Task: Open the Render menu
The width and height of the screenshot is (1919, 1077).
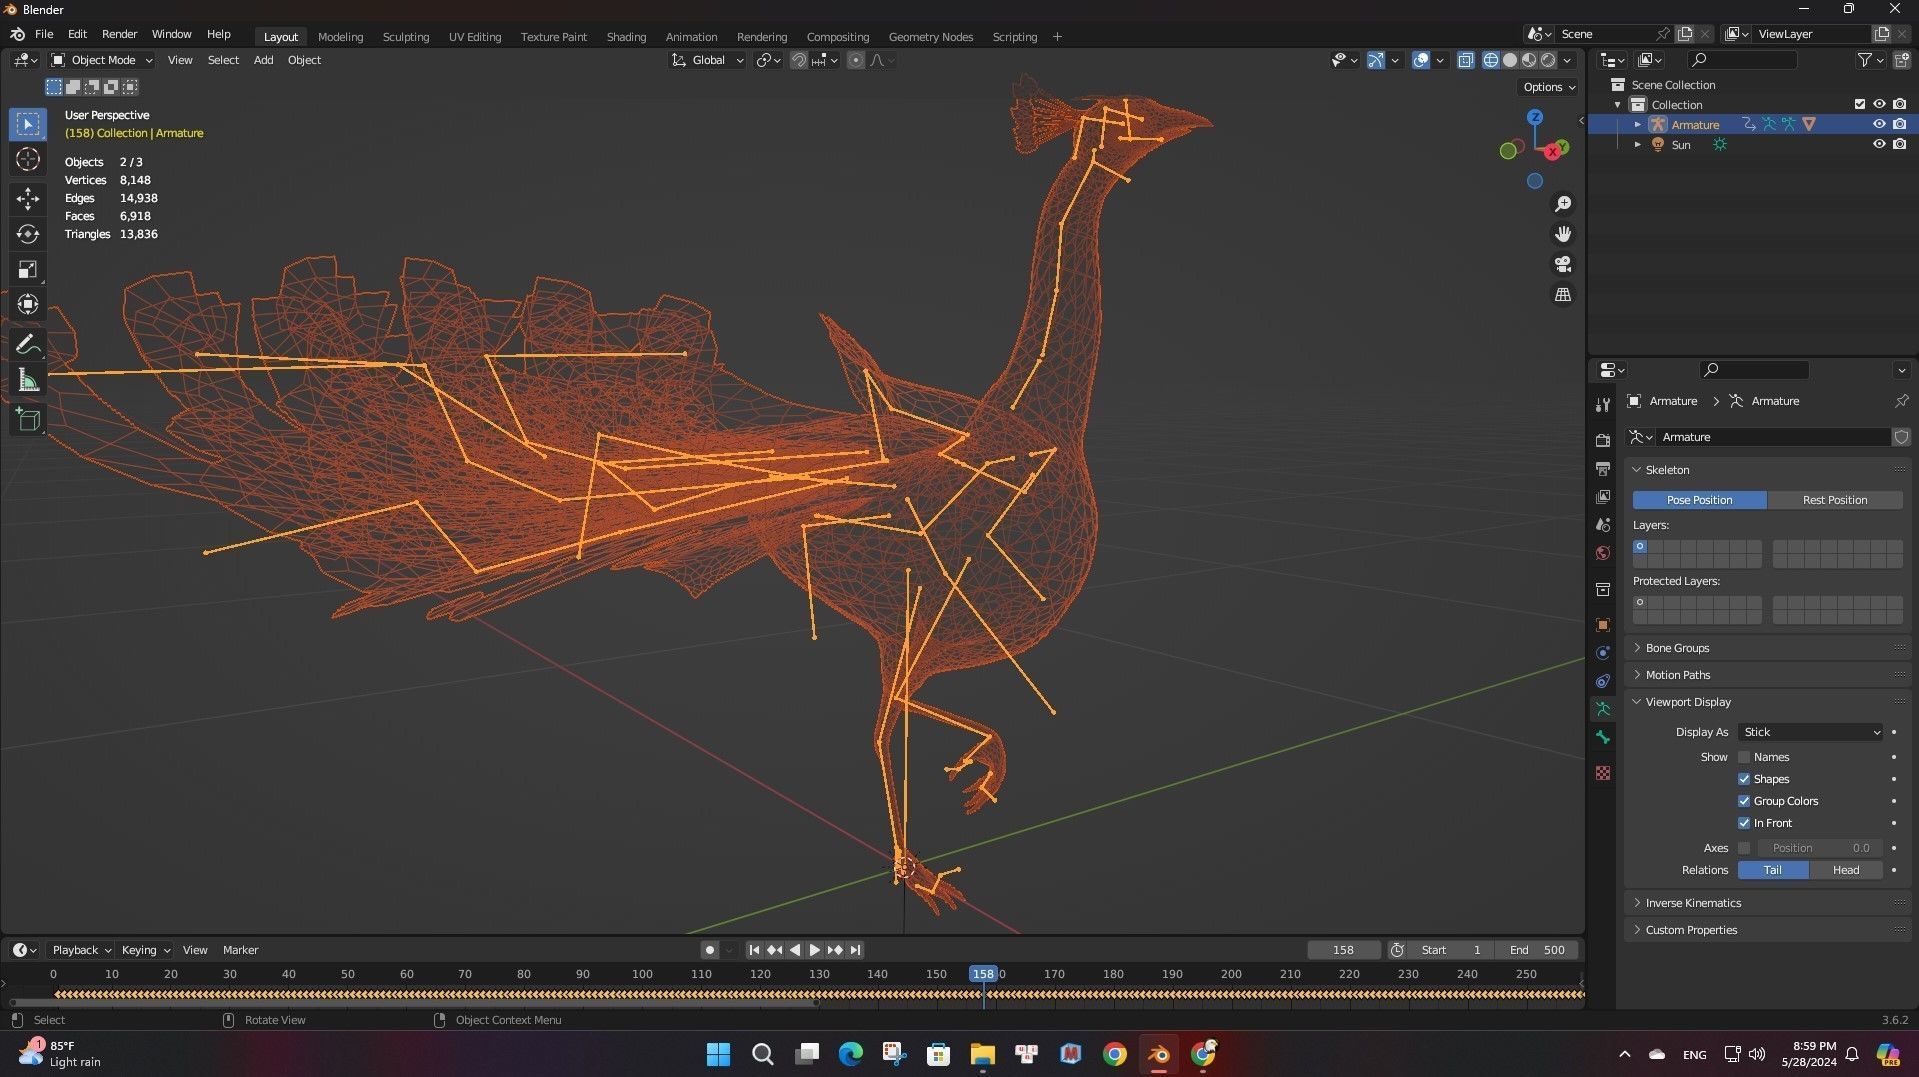Action: [x=119, y=34]
